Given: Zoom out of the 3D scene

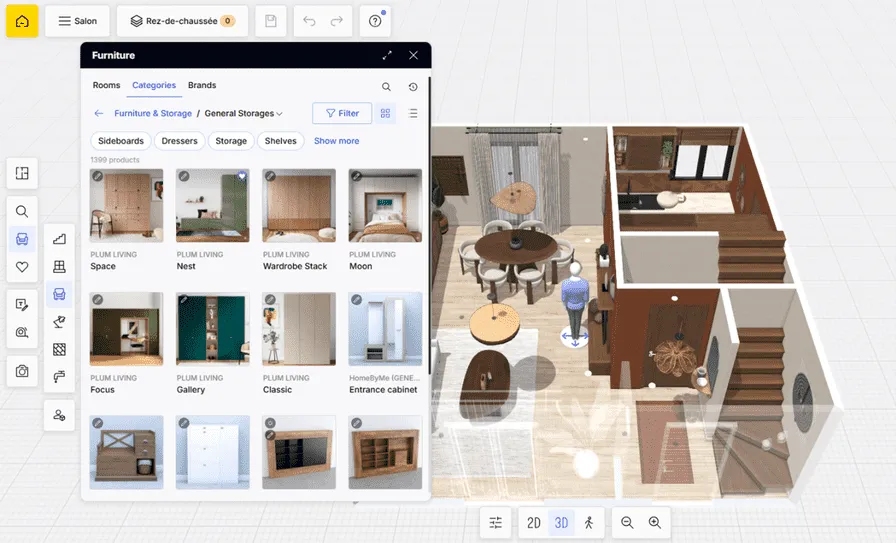Looking at the screenshot, I should [x=627, y=522].
